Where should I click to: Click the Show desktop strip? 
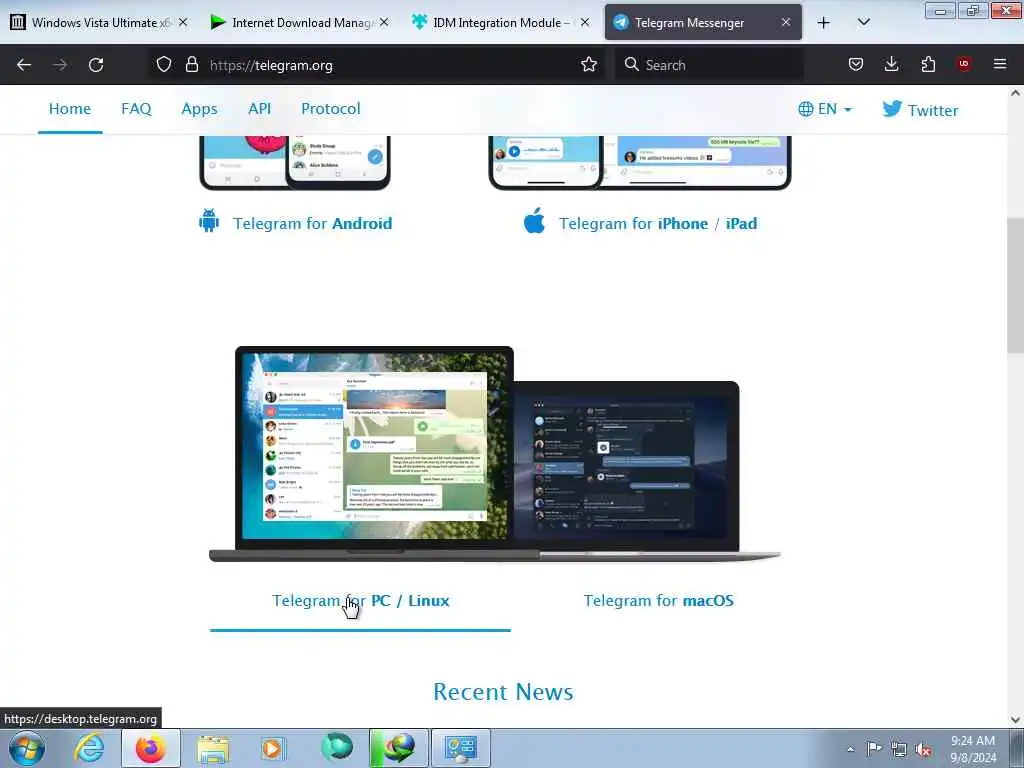1016,748
